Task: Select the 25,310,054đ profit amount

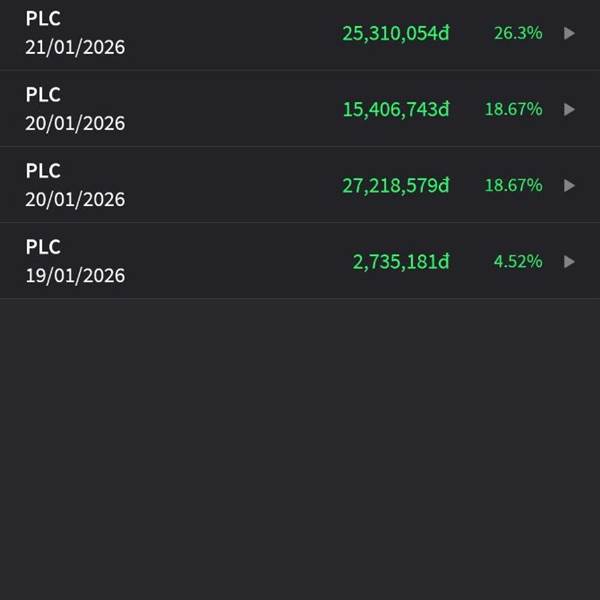Action: coord(396,34)
